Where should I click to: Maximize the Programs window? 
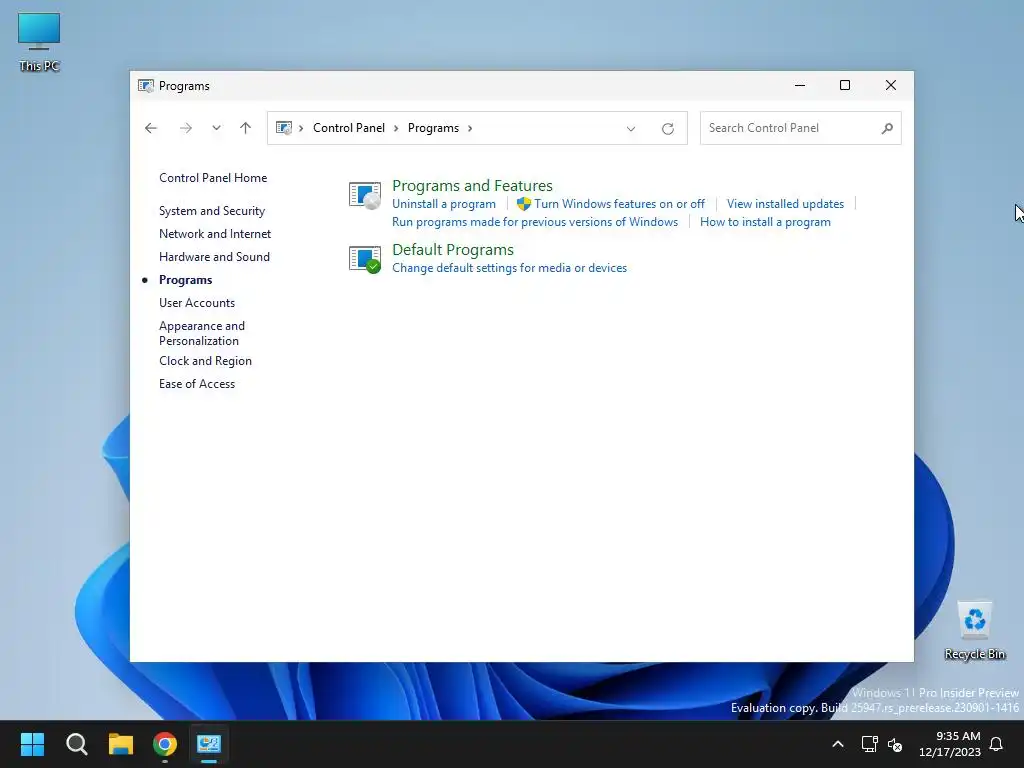tap(844, 86)
